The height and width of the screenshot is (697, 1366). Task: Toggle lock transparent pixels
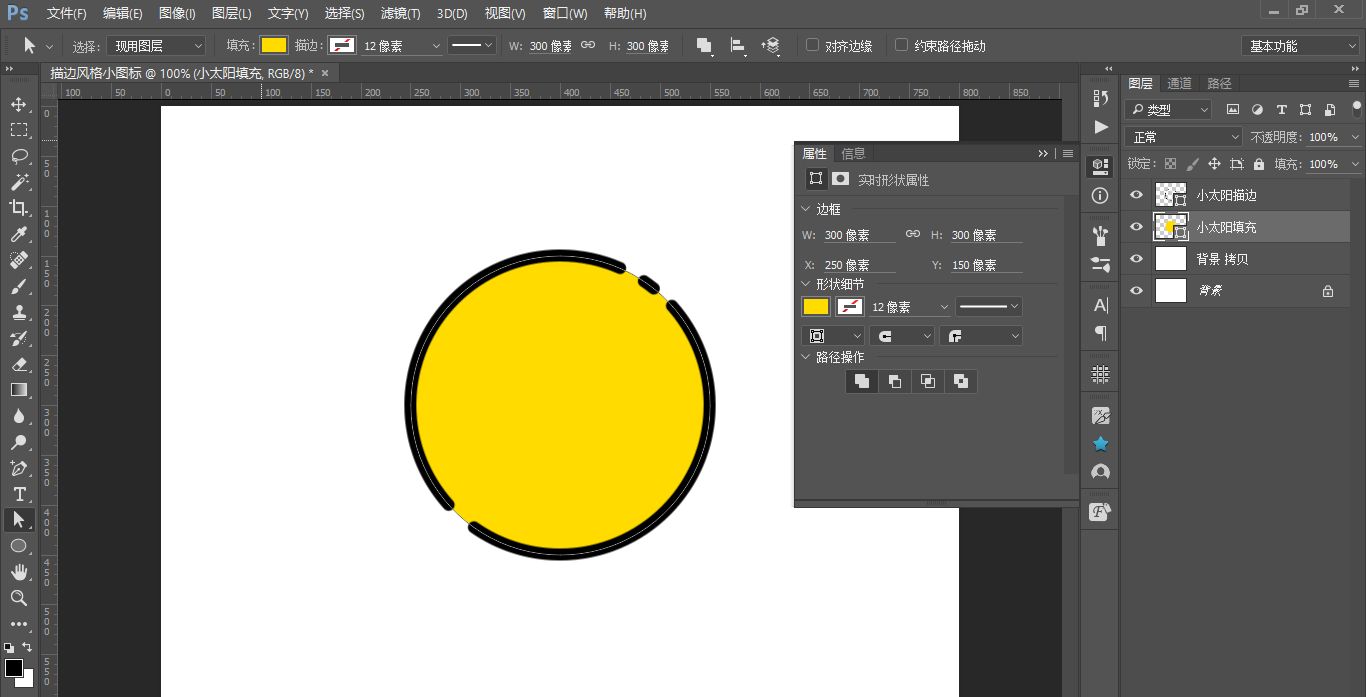(1170, 164)
